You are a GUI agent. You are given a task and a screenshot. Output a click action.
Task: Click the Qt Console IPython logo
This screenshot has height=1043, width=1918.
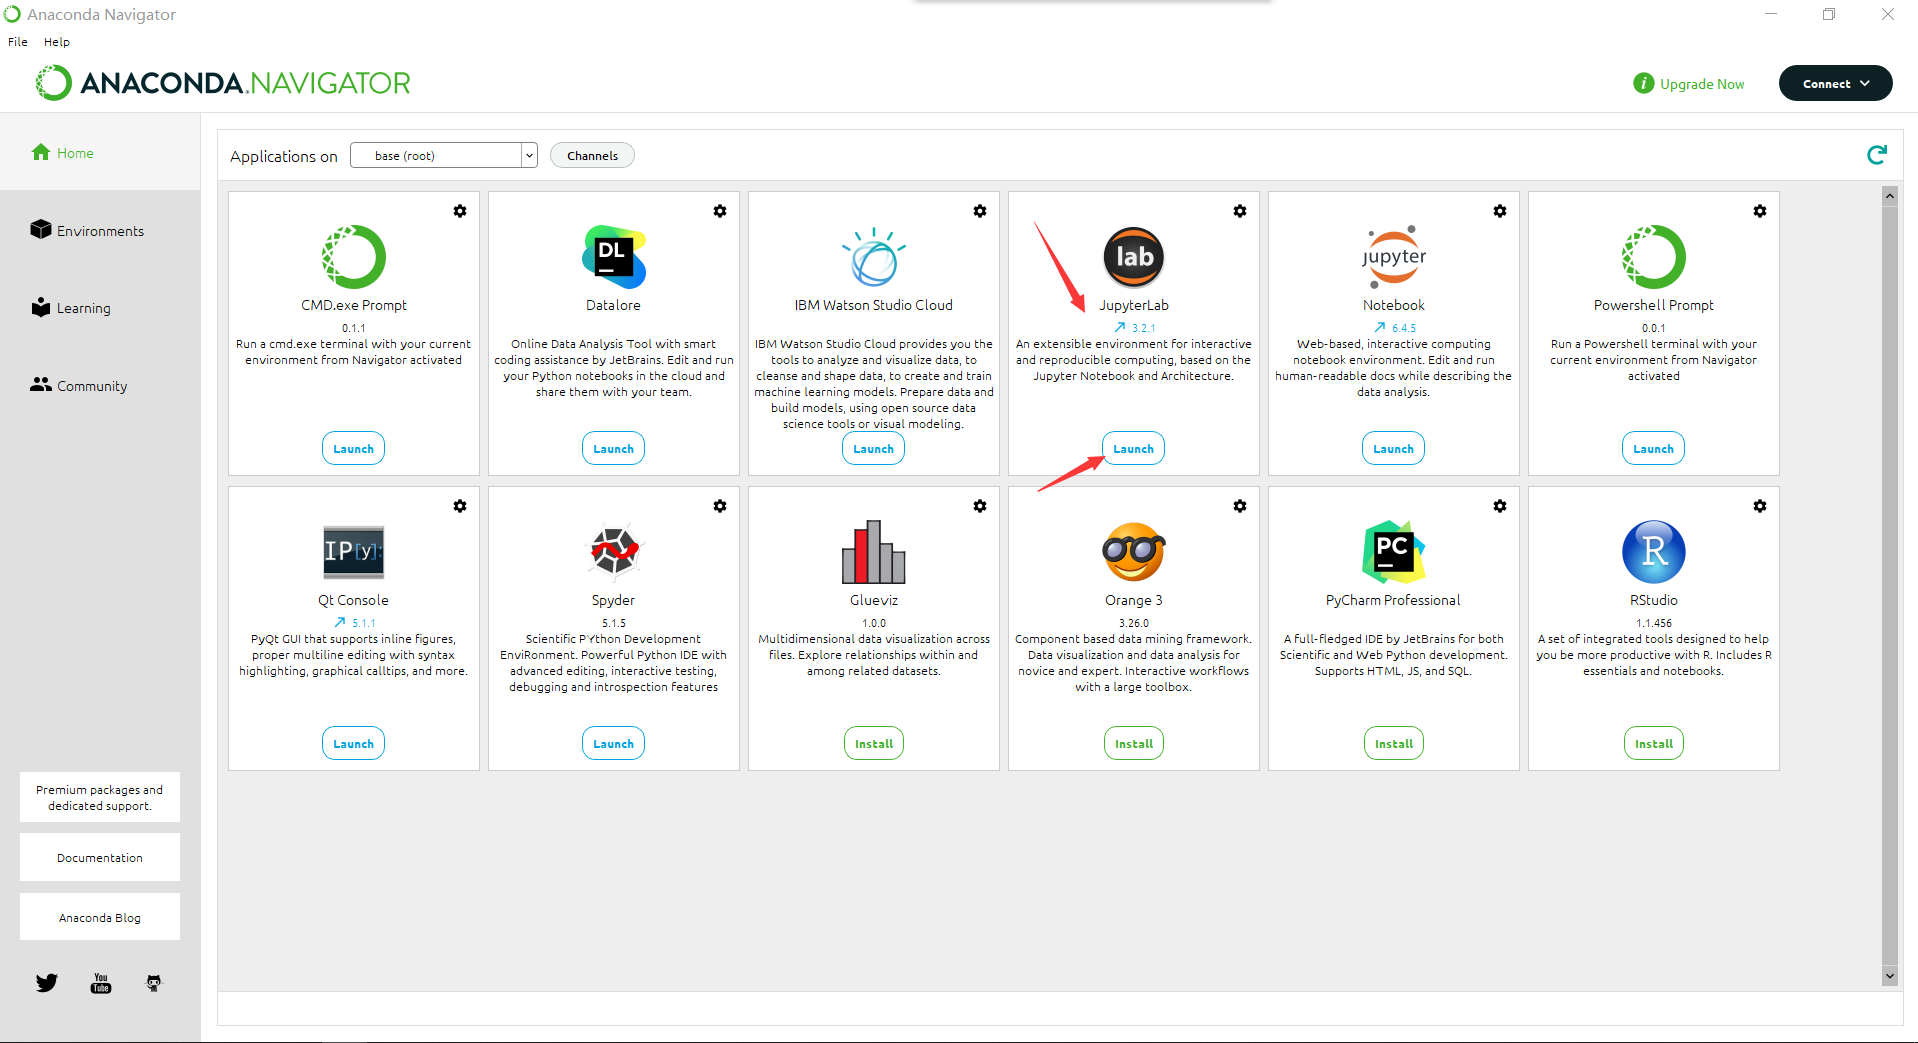(354, 552)
